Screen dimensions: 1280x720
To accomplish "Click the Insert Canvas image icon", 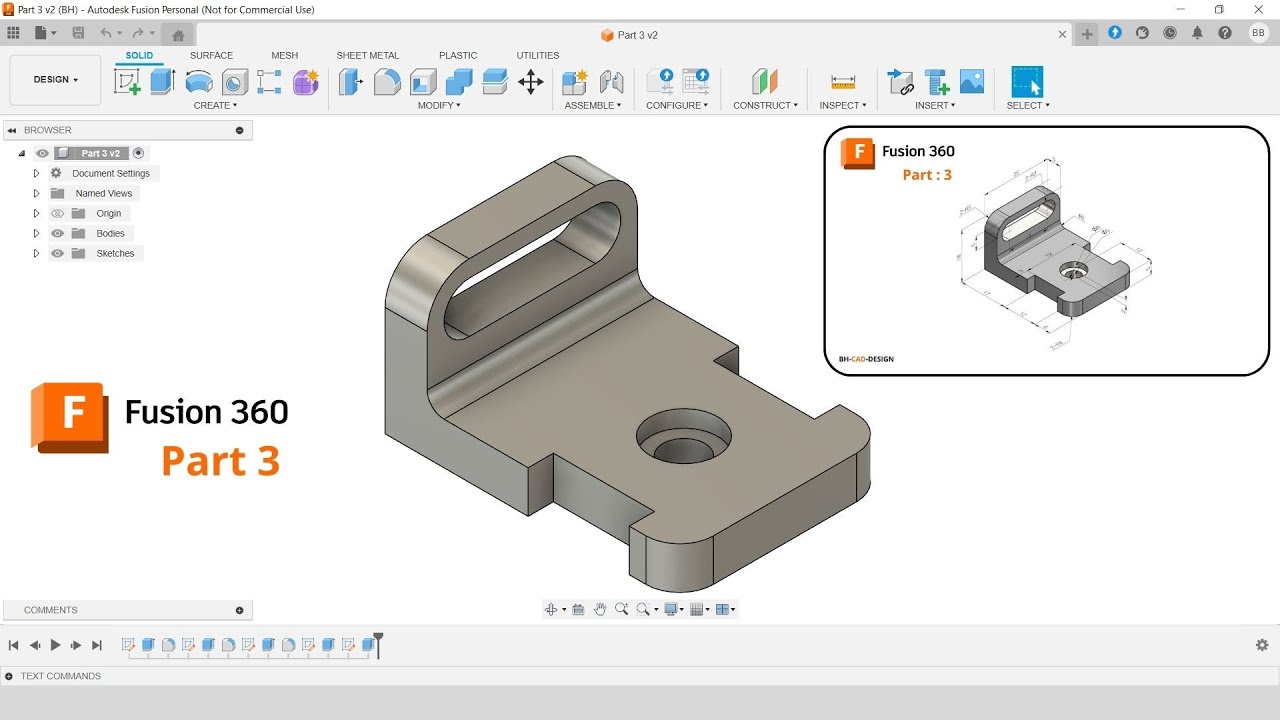I will [972, 82].
